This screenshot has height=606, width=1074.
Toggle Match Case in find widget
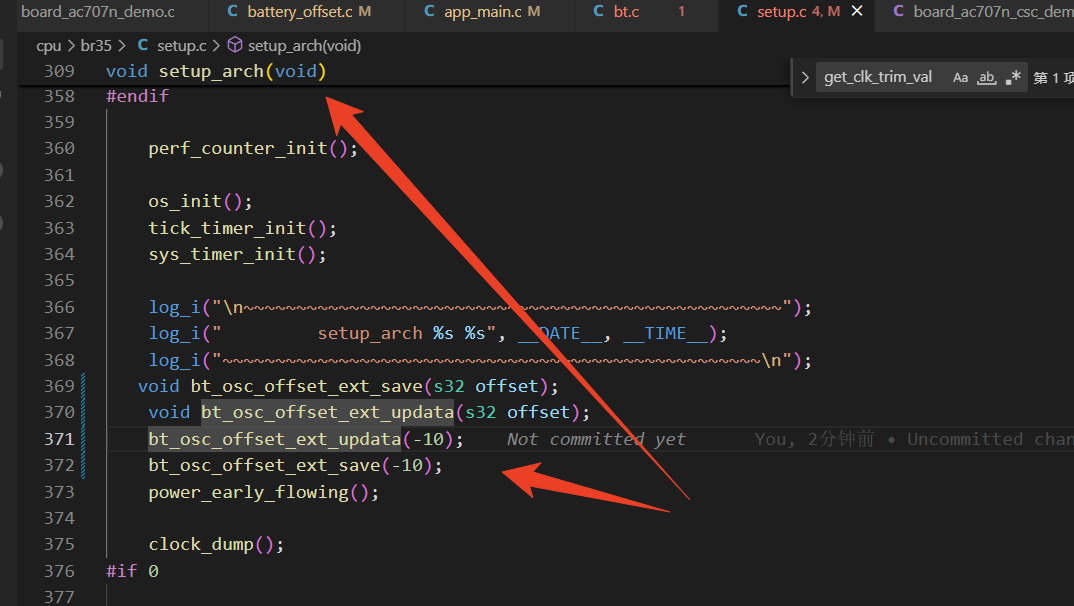point(960,77)
